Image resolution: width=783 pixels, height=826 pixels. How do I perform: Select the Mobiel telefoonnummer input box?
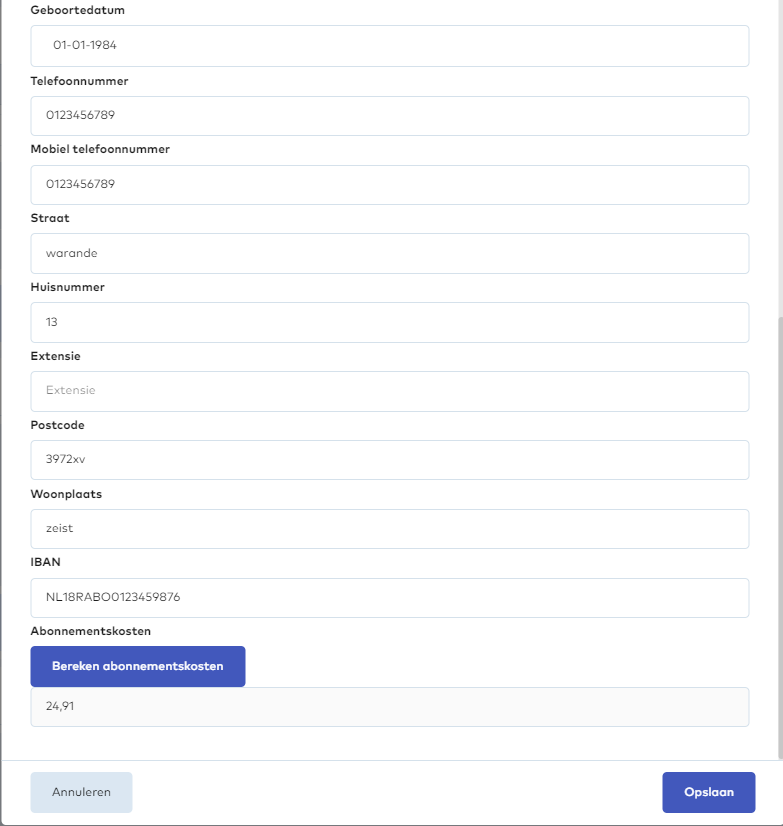pyautogui.click(x=389, y=184)
